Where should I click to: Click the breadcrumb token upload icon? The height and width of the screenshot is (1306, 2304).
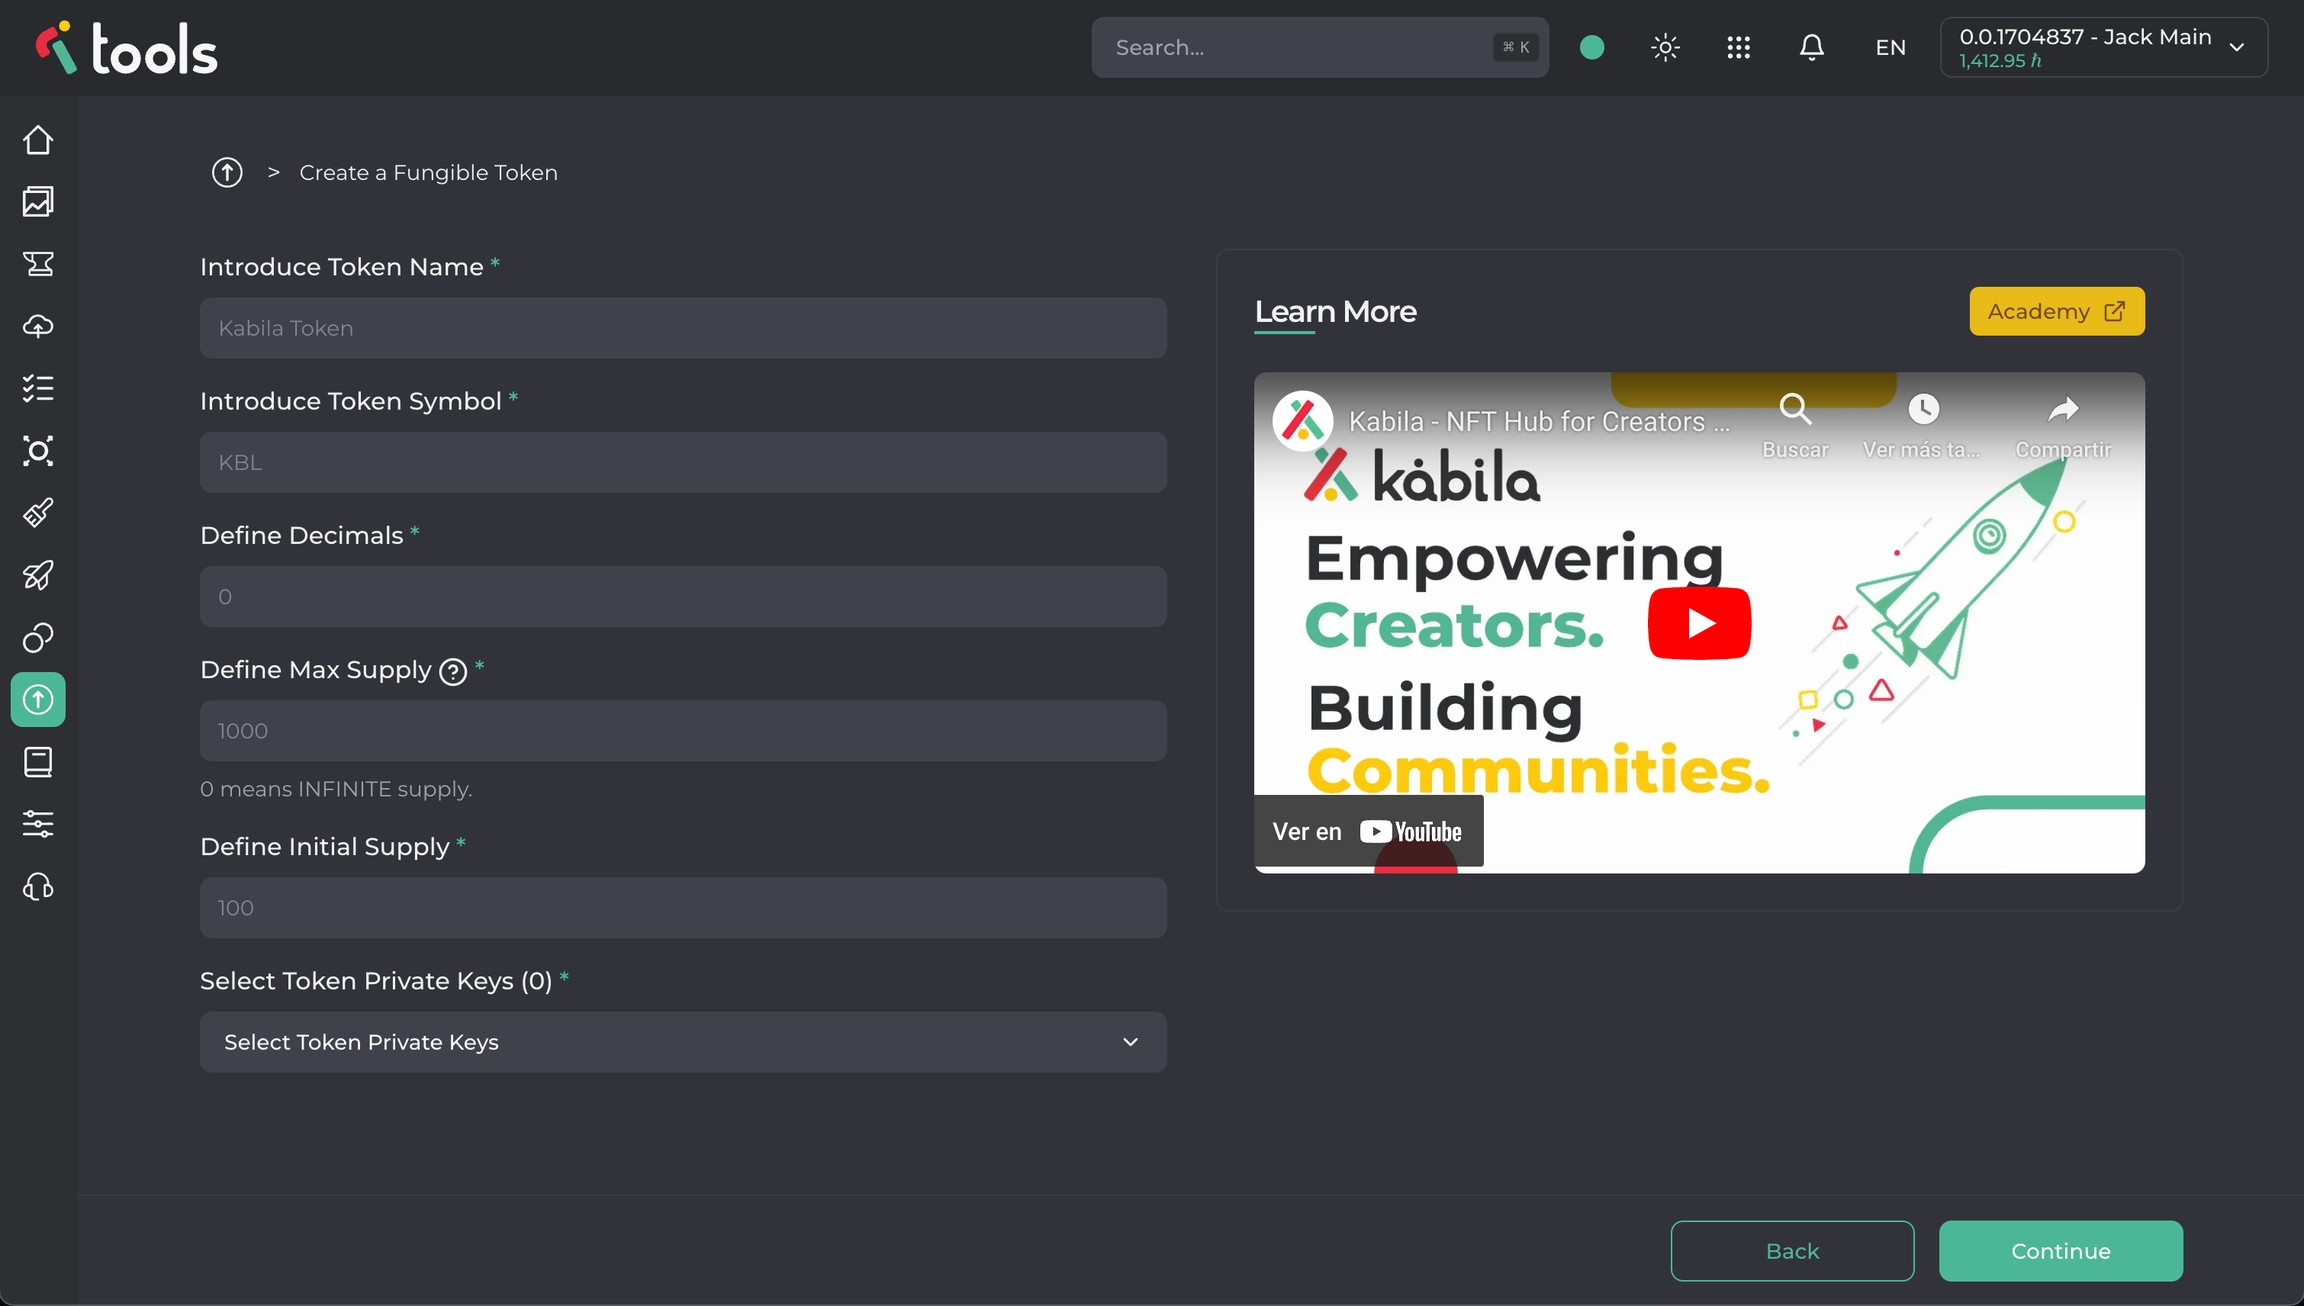pos(227,172)
